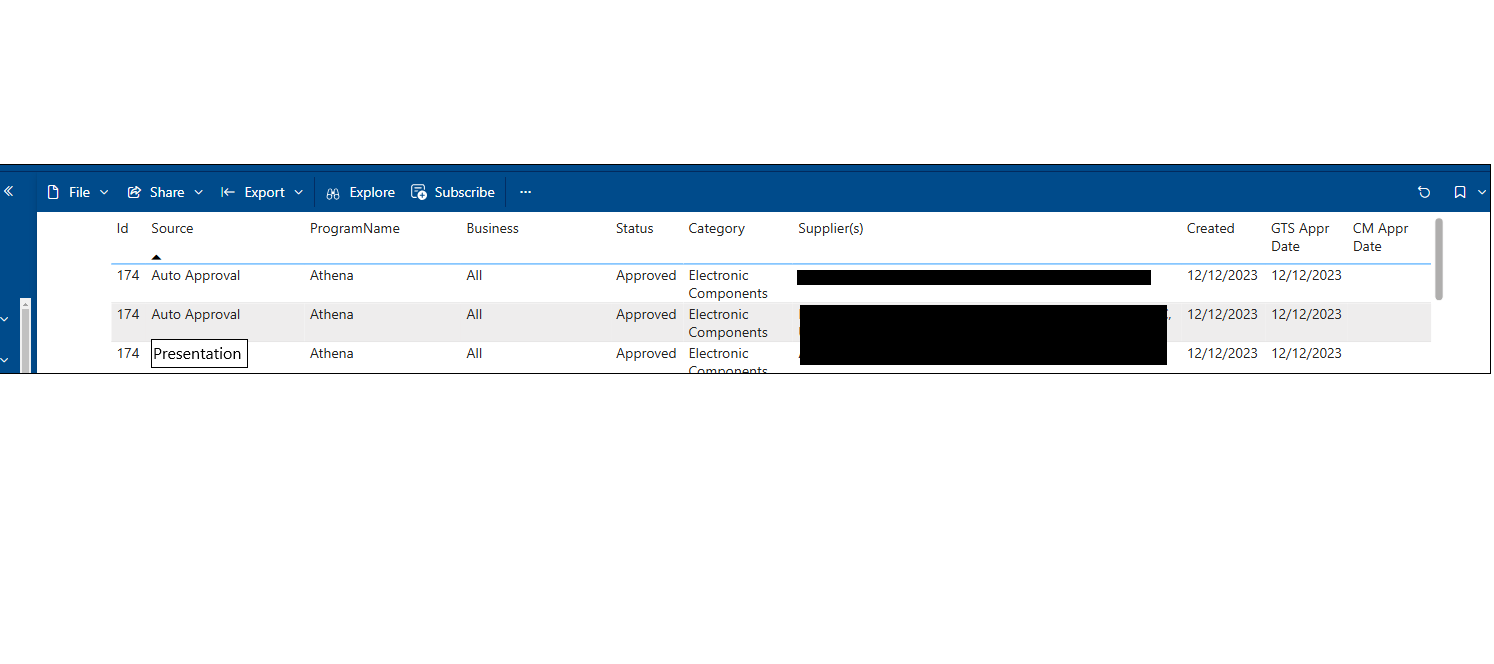The height and width of the screenshot is (664, 1494).
Task: Sort by the Status column header
Action: (635, 228)
